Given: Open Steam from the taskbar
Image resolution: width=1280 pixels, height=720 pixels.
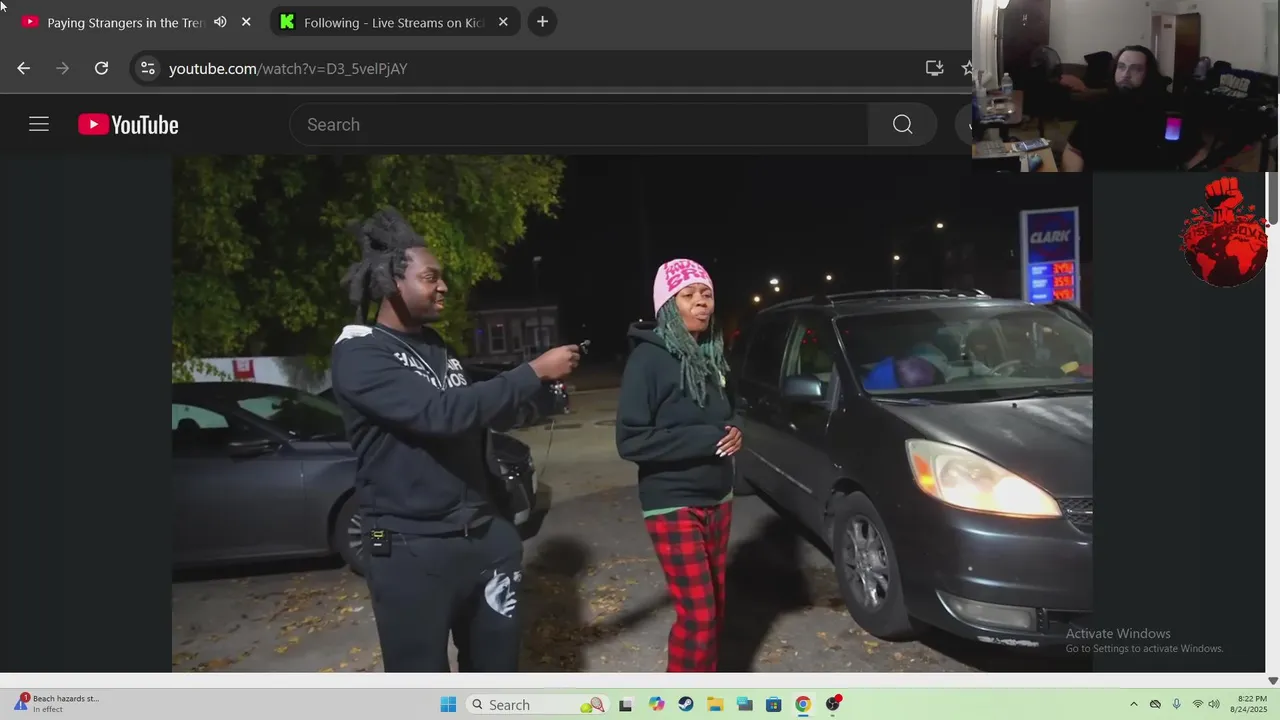Looking at the screenshot, I should click(x=685, y=704).
